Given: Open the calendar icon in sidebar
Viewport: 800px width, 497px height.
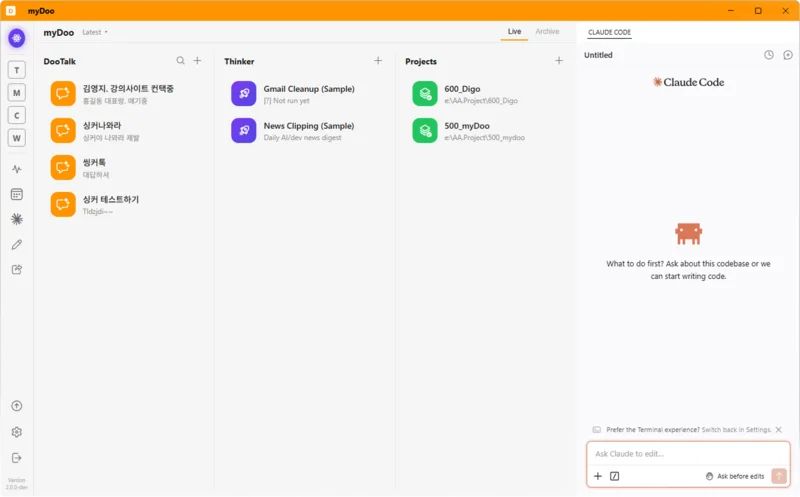Looking at the screenshot, I should click(17, 194).
